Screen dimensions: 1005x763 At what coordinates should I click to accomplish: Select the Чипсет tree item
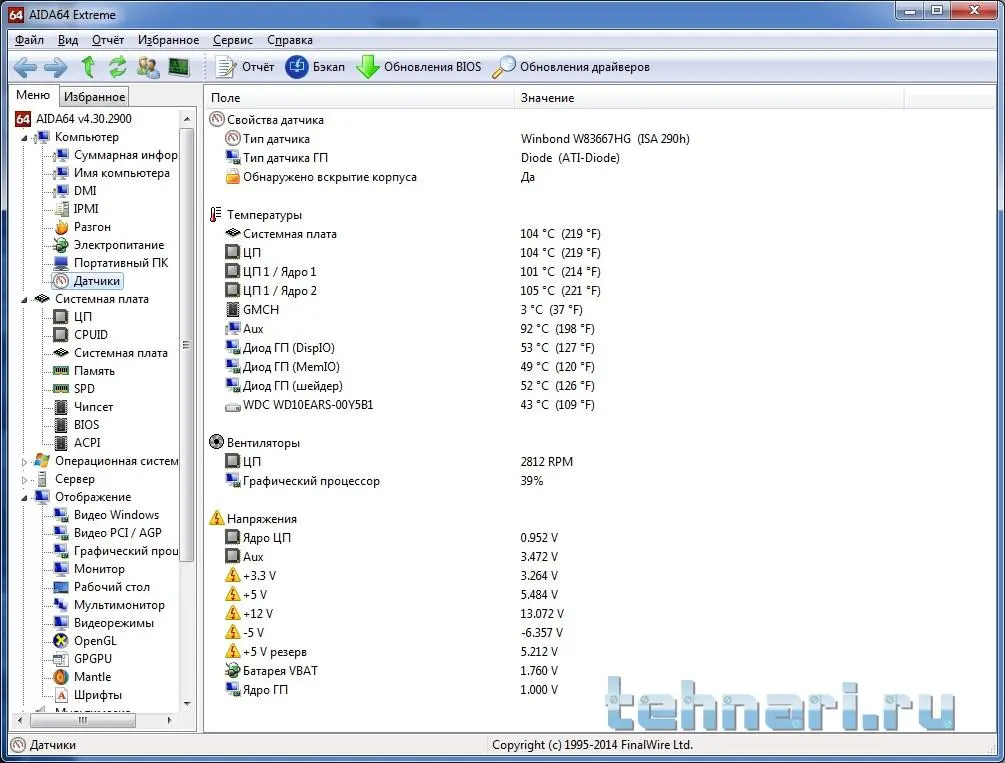tap(83, 407)
